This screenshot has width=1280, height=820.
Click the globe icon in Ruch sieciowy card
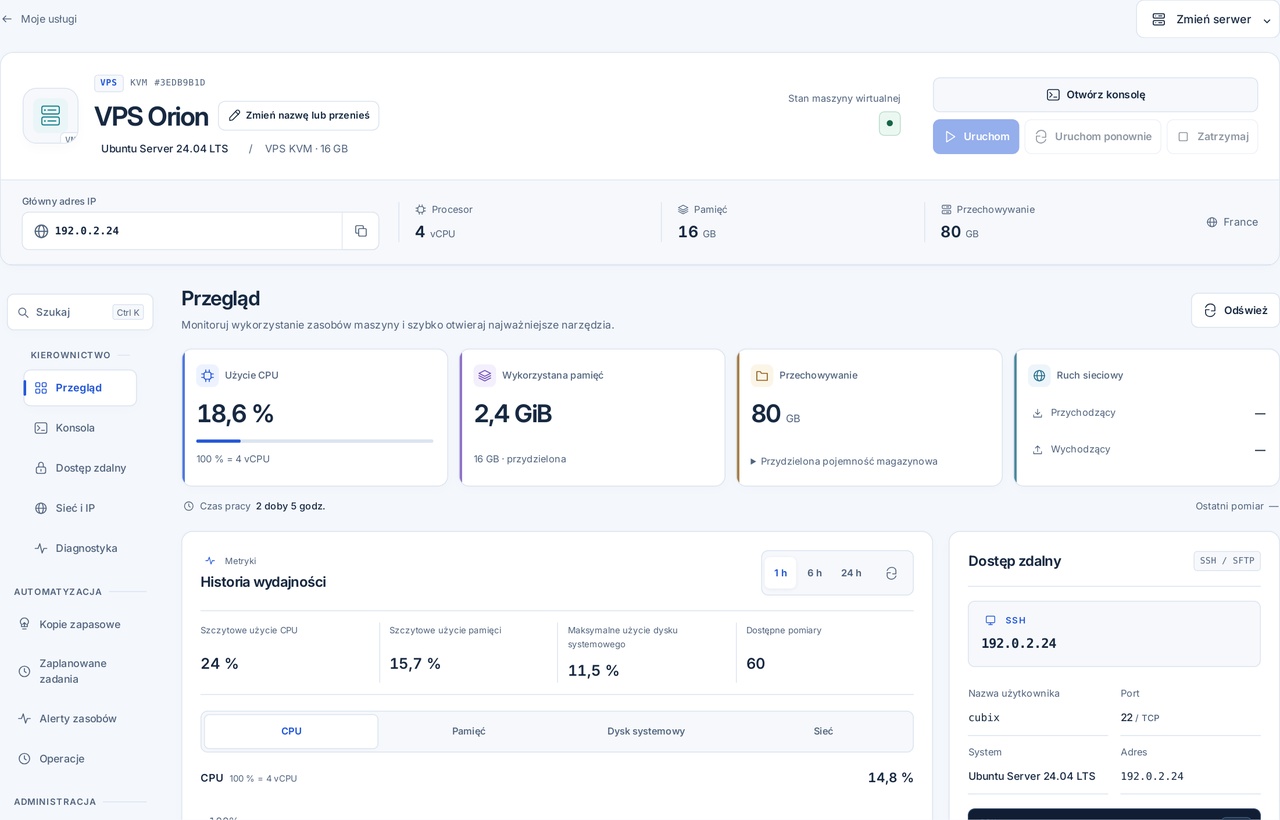click(1039, 375)
